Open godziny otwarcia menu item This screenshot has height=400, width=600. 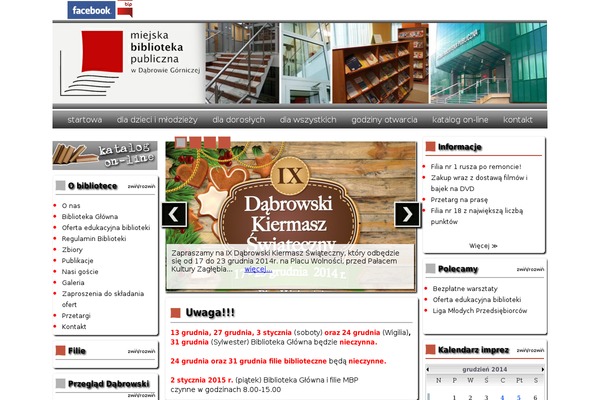coord(384,120)
